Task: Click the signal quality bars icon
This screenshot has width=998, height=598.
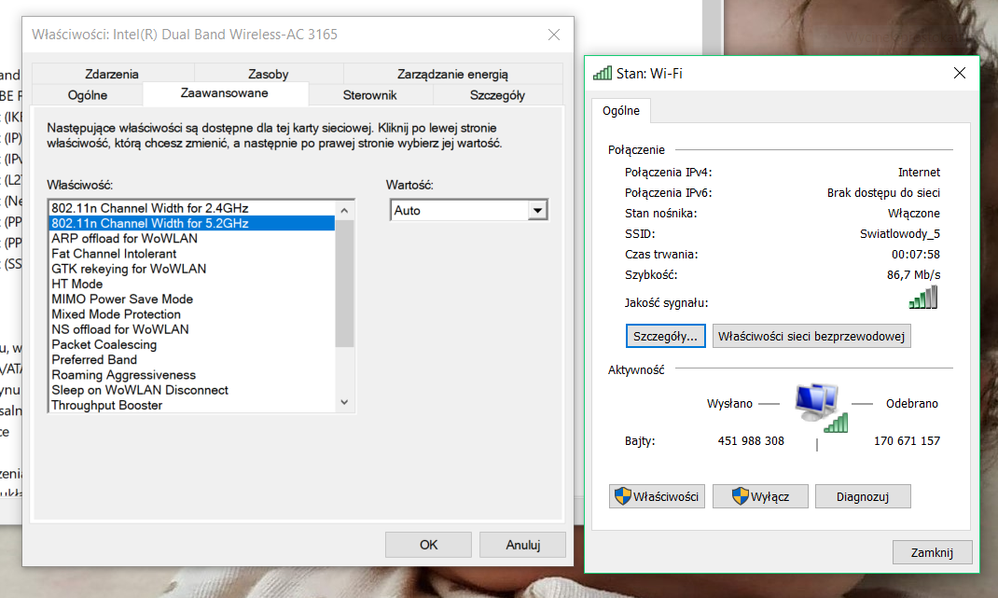Action: point(923,298)
